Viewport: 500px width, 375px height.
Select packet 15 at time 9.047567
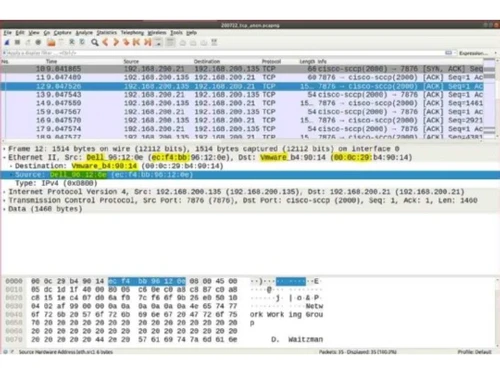(x=242, y=112)
